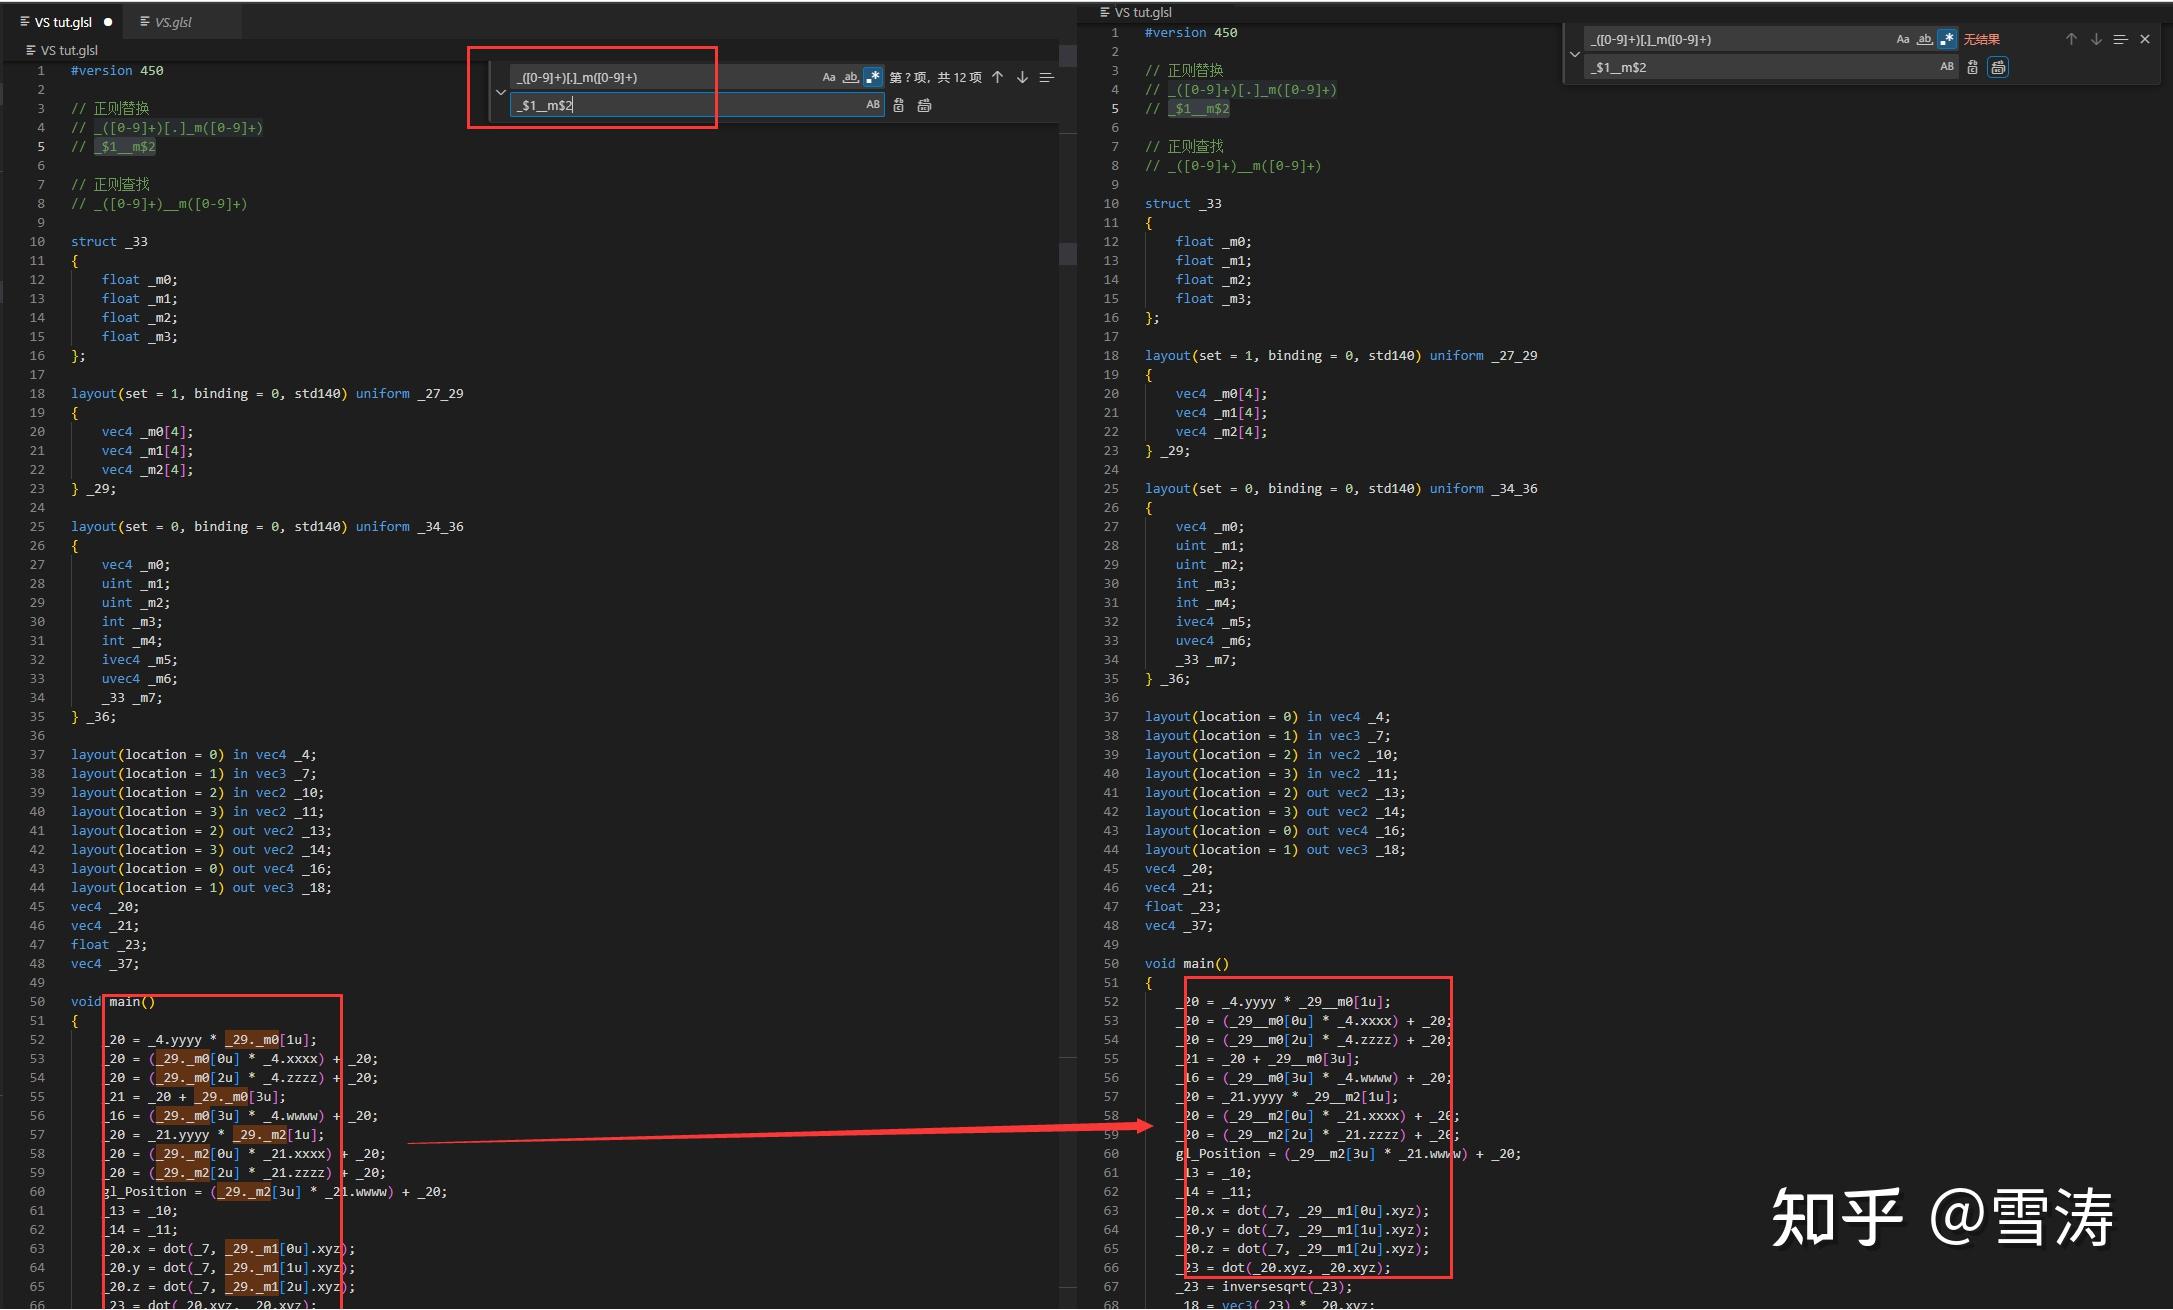
Task: Toggle Match Whole Word in left find widget
Action: point(850,77)
